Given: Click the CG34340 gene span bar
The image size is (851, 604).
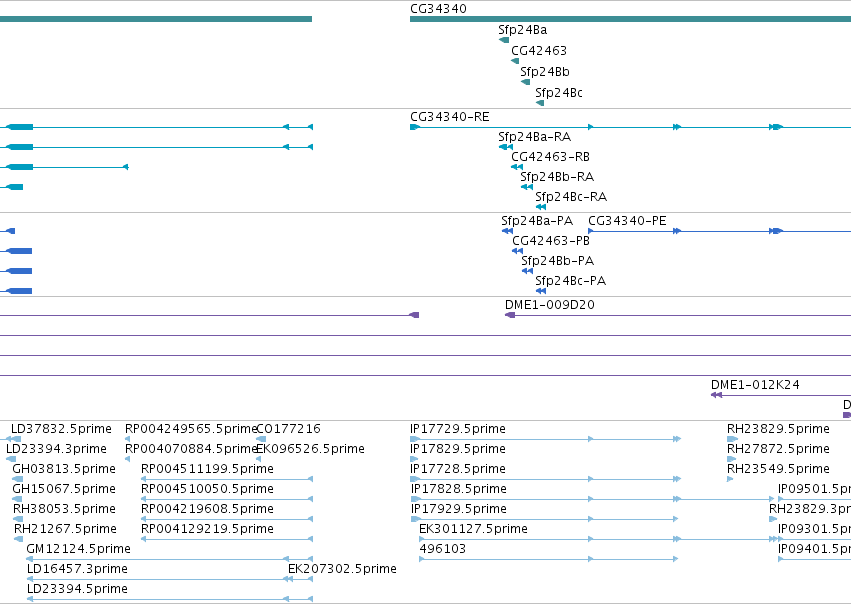Looking at the screenshot, I should tap(630, 19).
